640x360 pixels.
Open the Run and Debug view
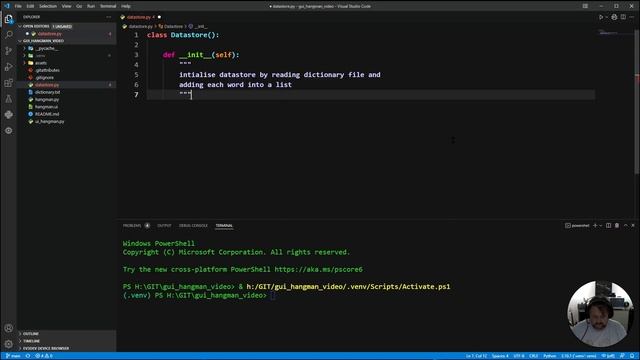(x=9, y=67)
